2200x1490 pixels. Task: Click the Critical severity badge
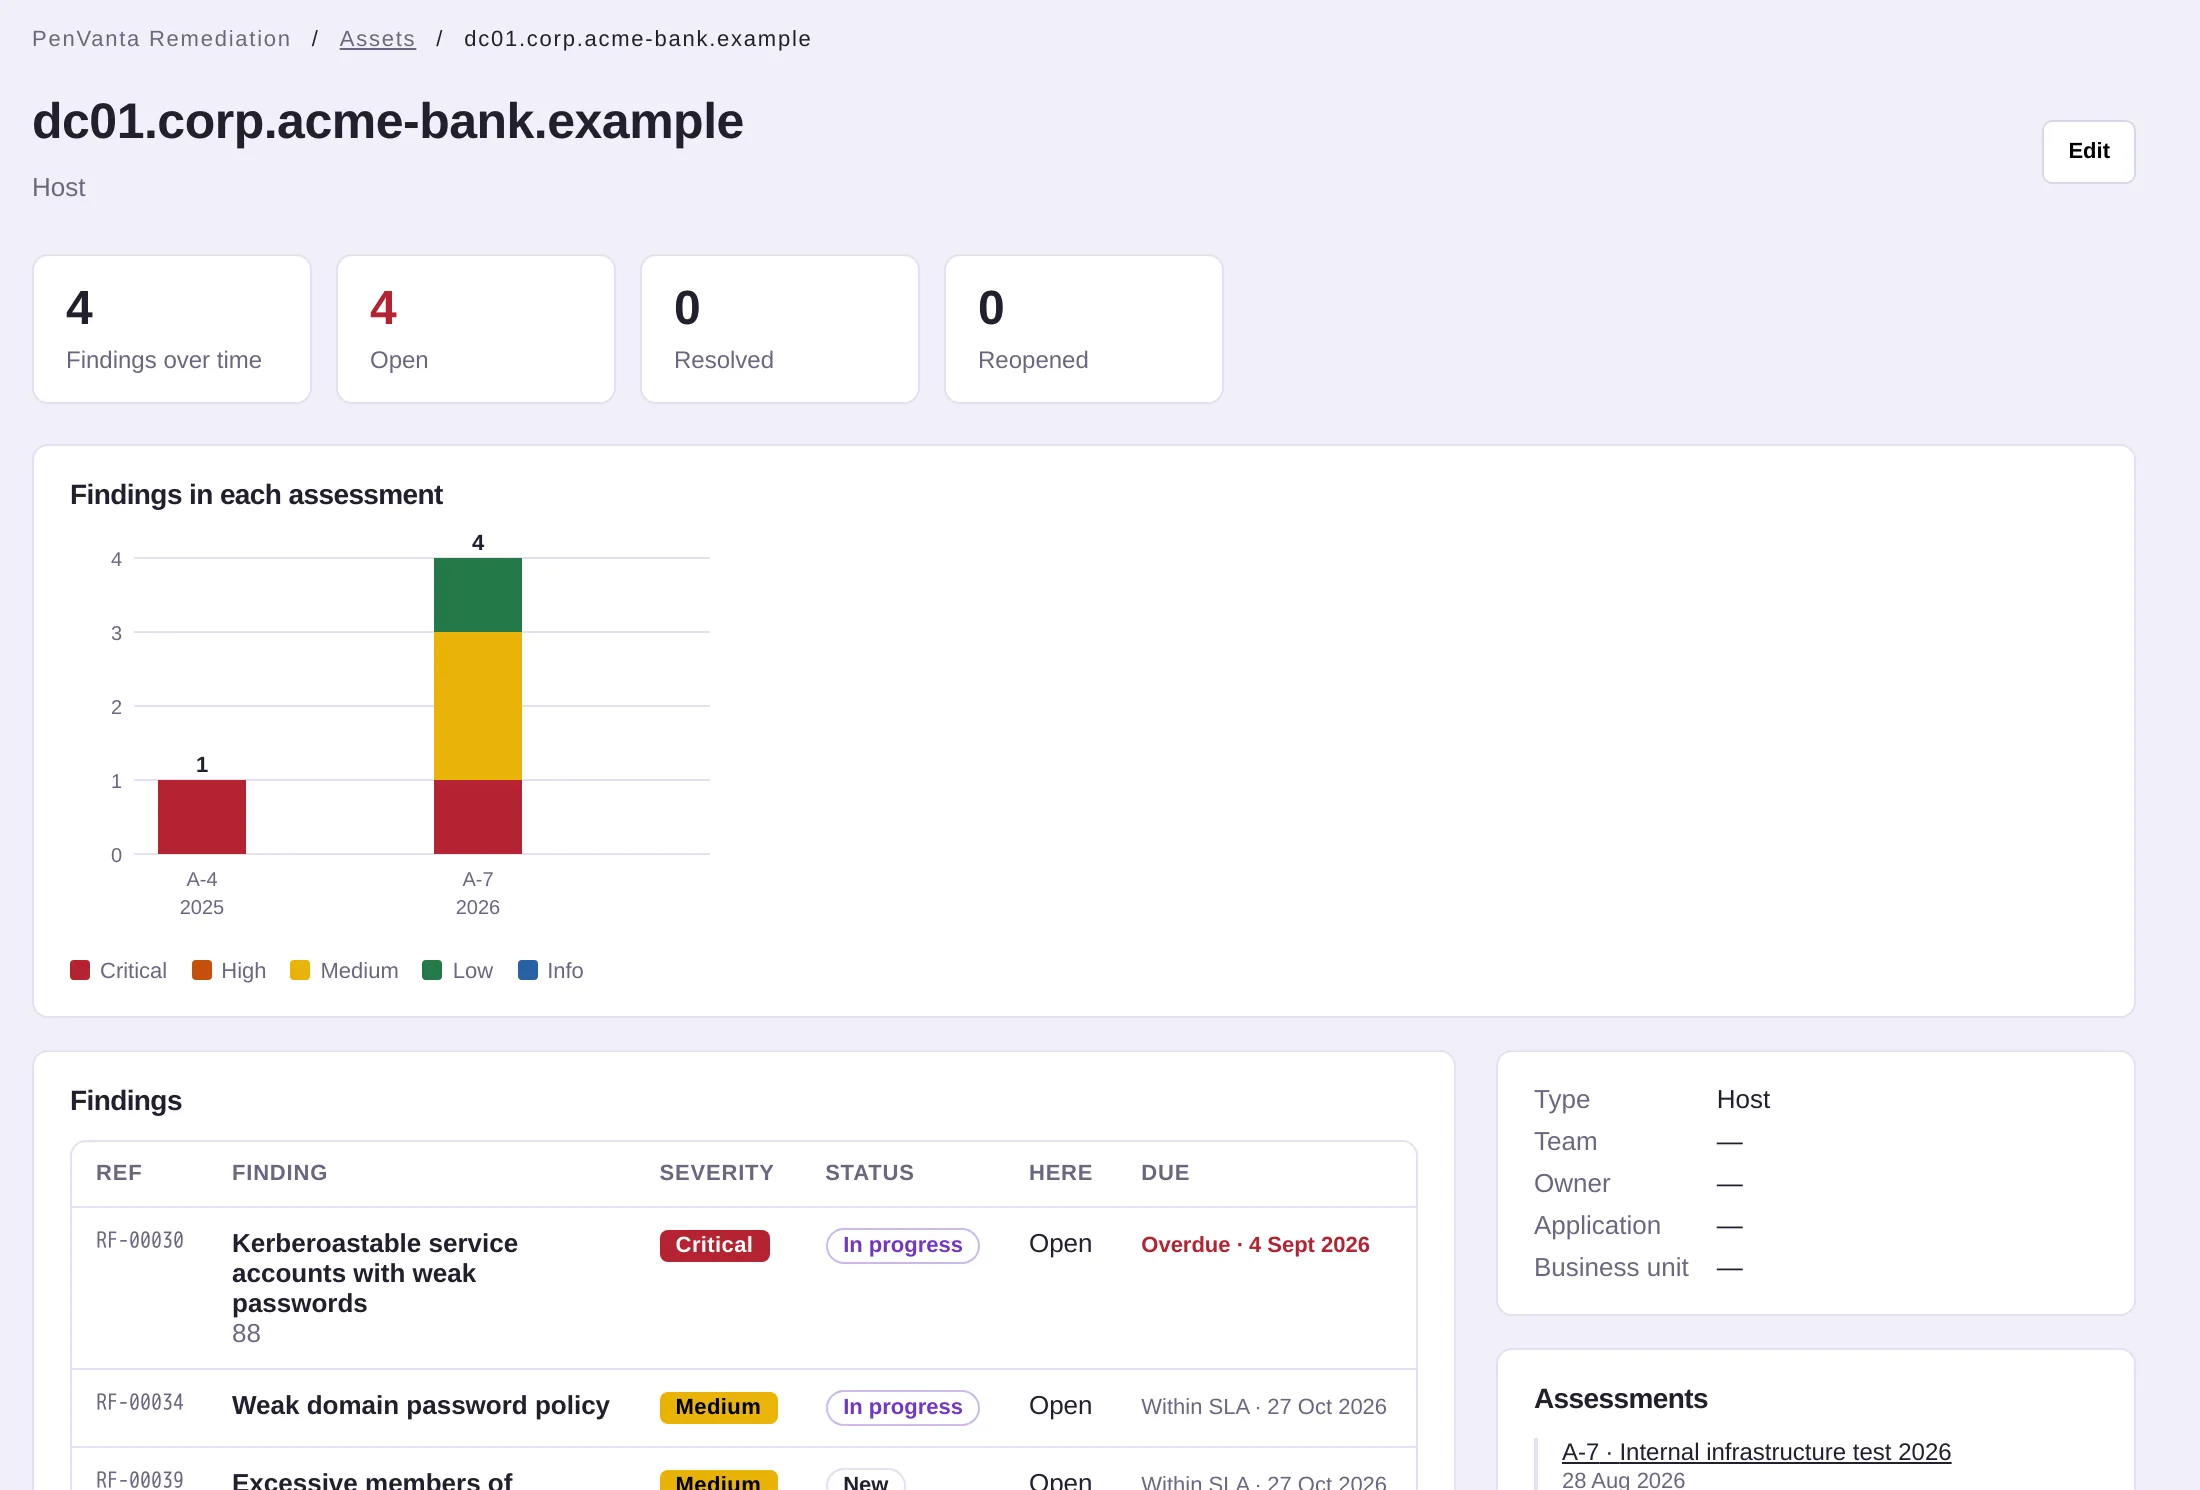(714, 1245)
